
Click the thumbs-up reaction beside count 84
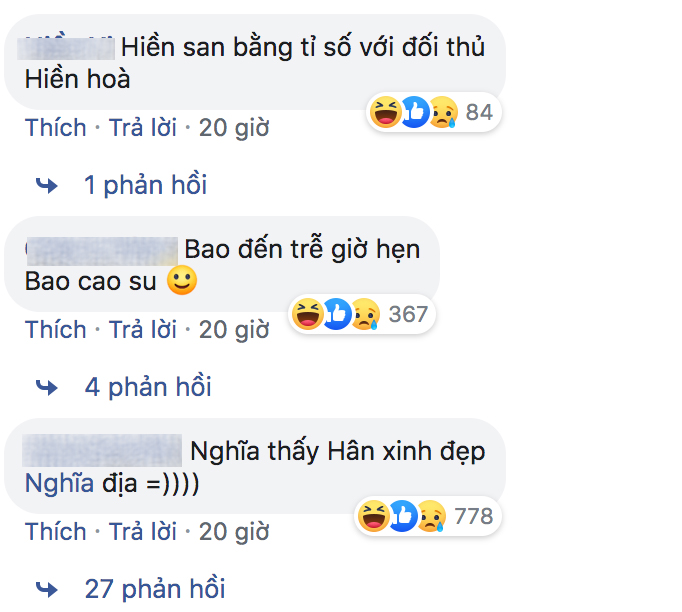pyautogui.click(x=413, y=113)
